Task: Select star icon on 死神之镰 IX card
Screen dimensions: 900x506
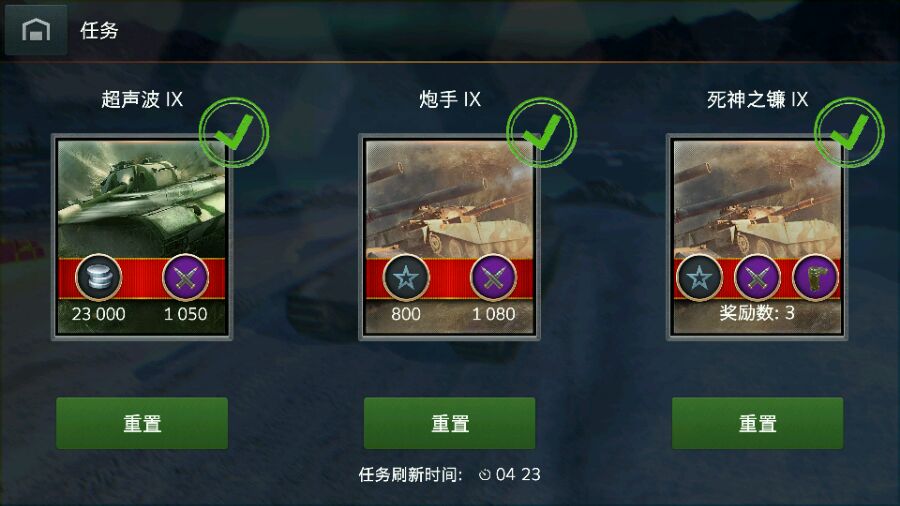Action: click(699, 278)
